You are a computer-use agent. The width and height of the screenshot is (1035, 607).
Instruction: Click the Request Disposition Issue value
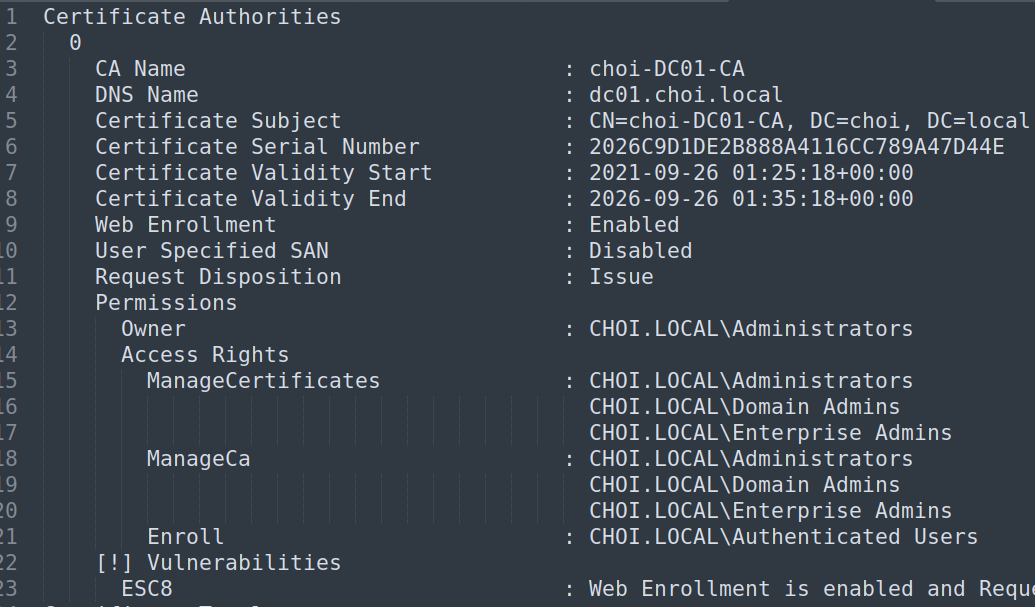point(621,277)
